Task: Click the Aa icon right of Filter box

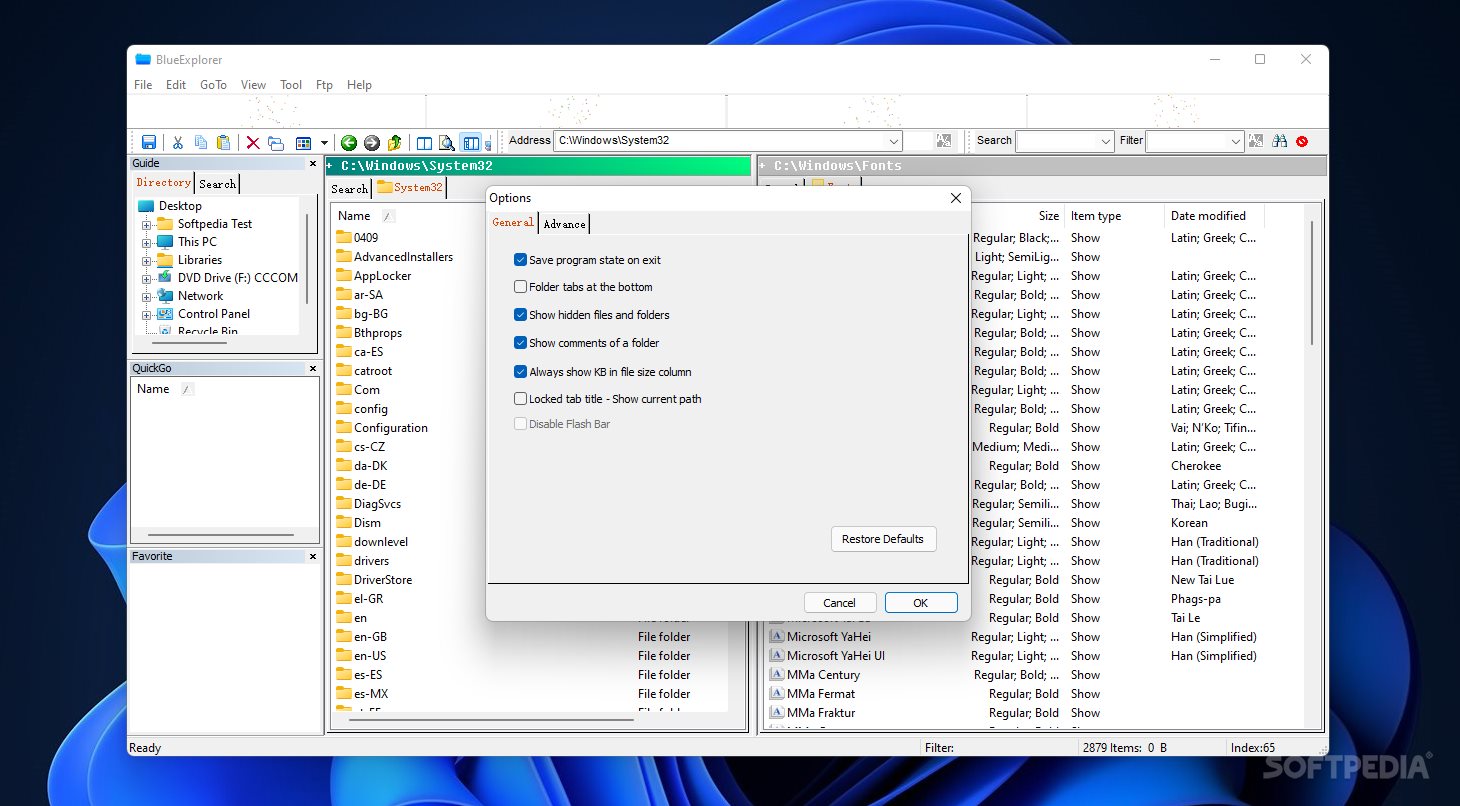Action: [x=1256, y=141]
